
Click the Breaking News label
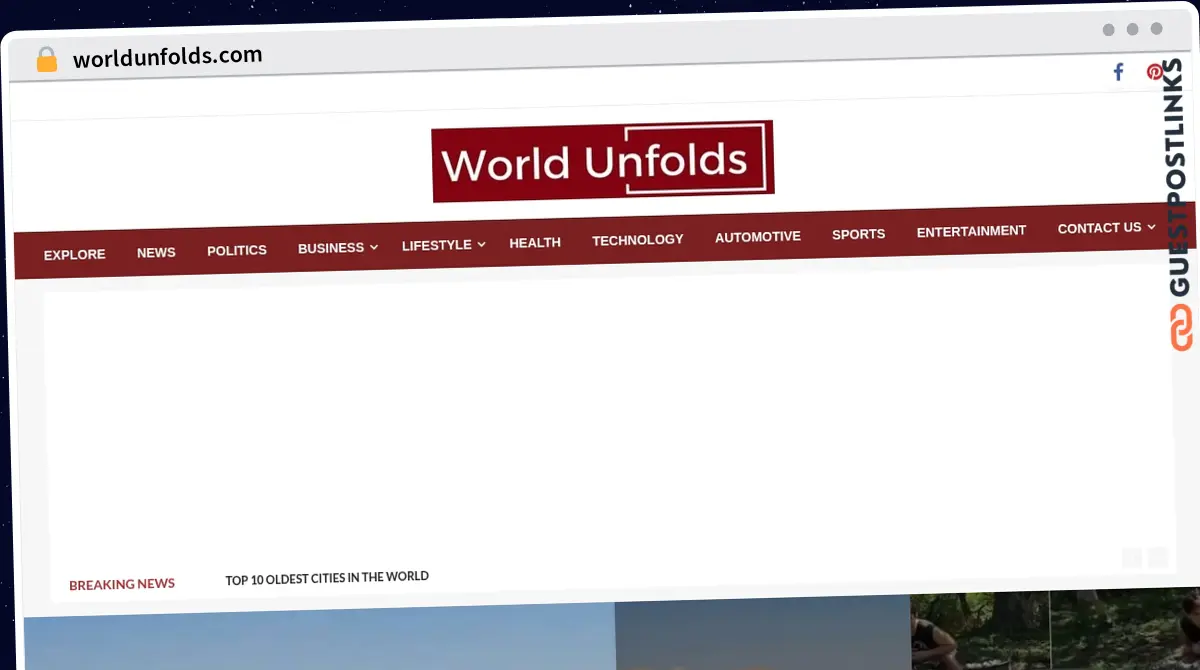click(x=122, y=584)
